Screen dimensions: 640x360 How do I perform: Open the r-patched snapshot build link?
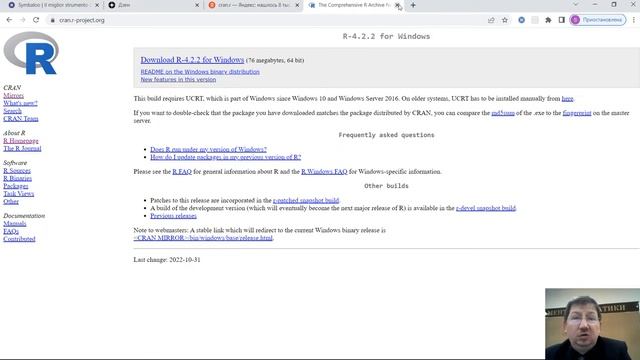click(306, 200)
